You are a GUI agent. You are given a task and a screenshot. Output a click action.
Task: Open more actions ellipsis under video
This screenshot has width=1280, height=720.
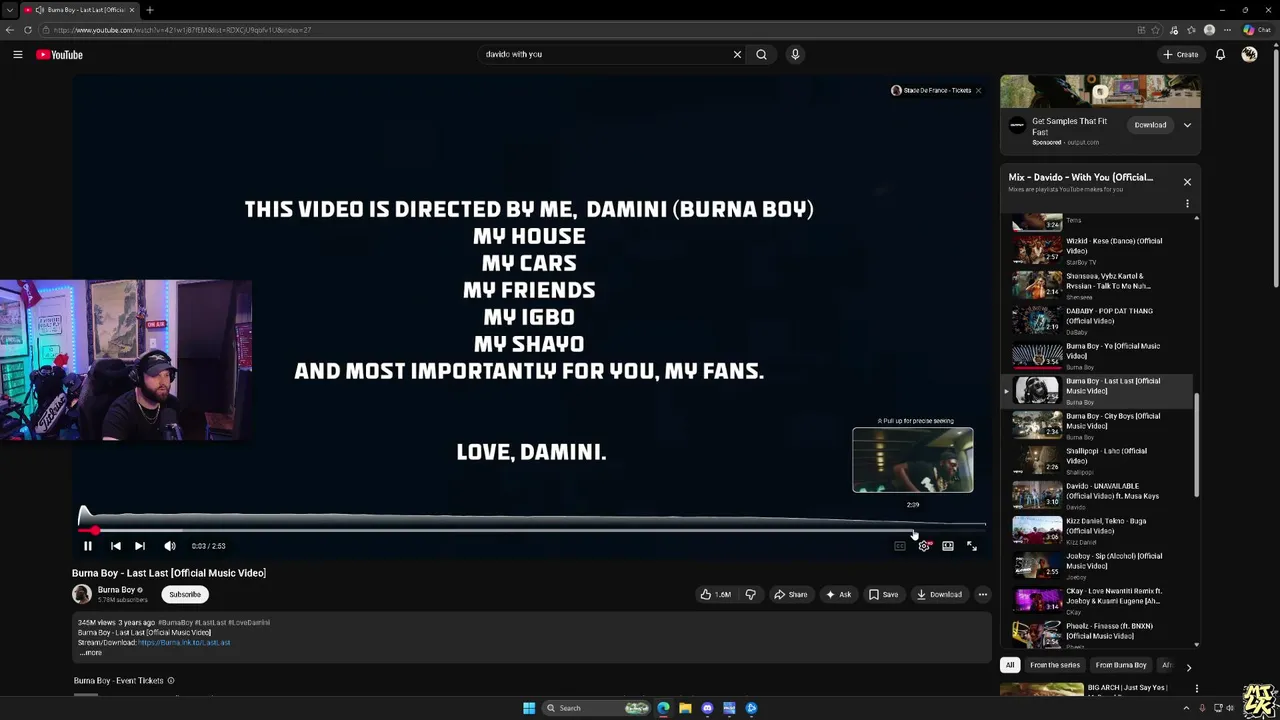tap(982, 594)
